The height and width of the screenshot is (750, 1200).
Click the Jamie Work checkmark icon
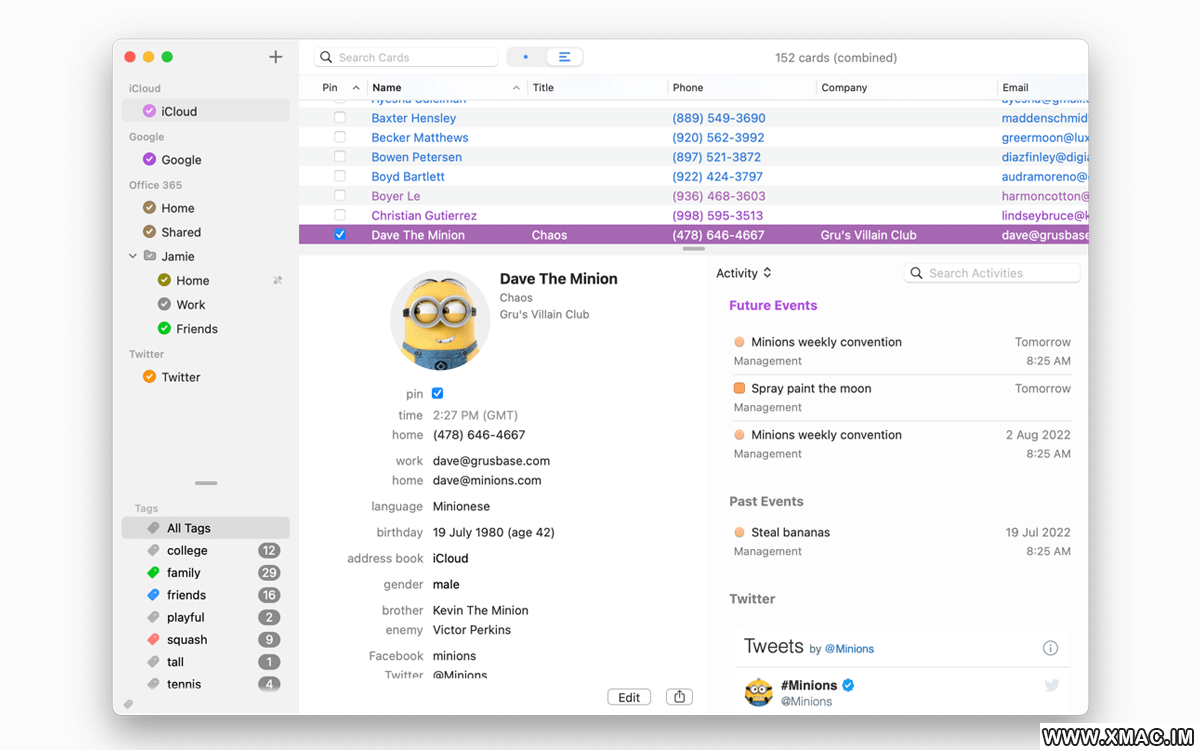tap(164, 304)
